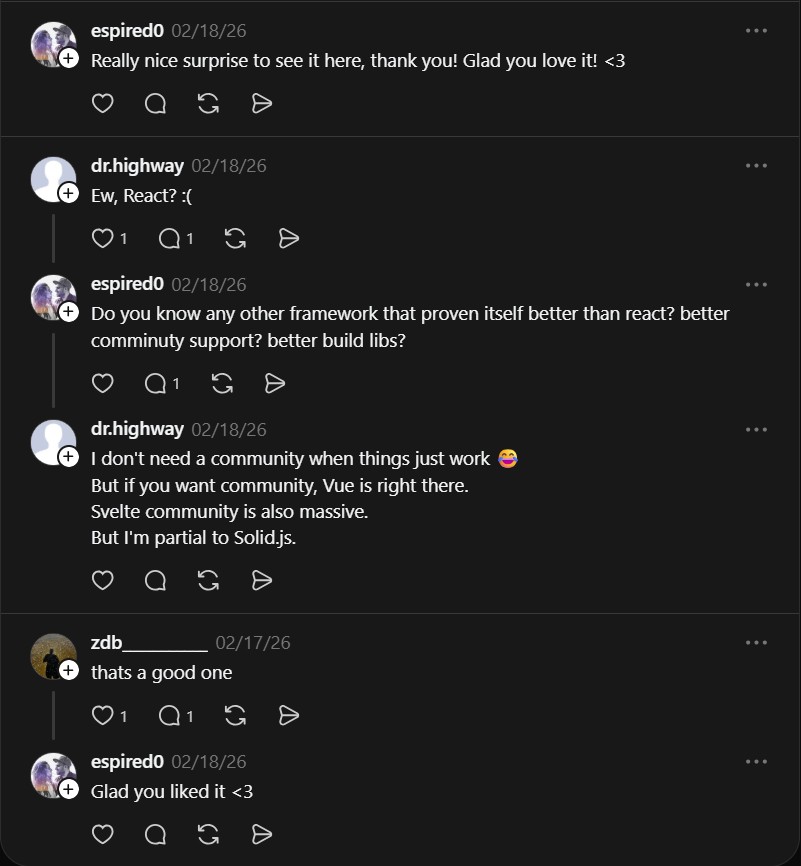The width and height of the screenshot is (801, 866).
Task: Follow espired0 via plus badge on top avatar
Action: tap(68, 58)
